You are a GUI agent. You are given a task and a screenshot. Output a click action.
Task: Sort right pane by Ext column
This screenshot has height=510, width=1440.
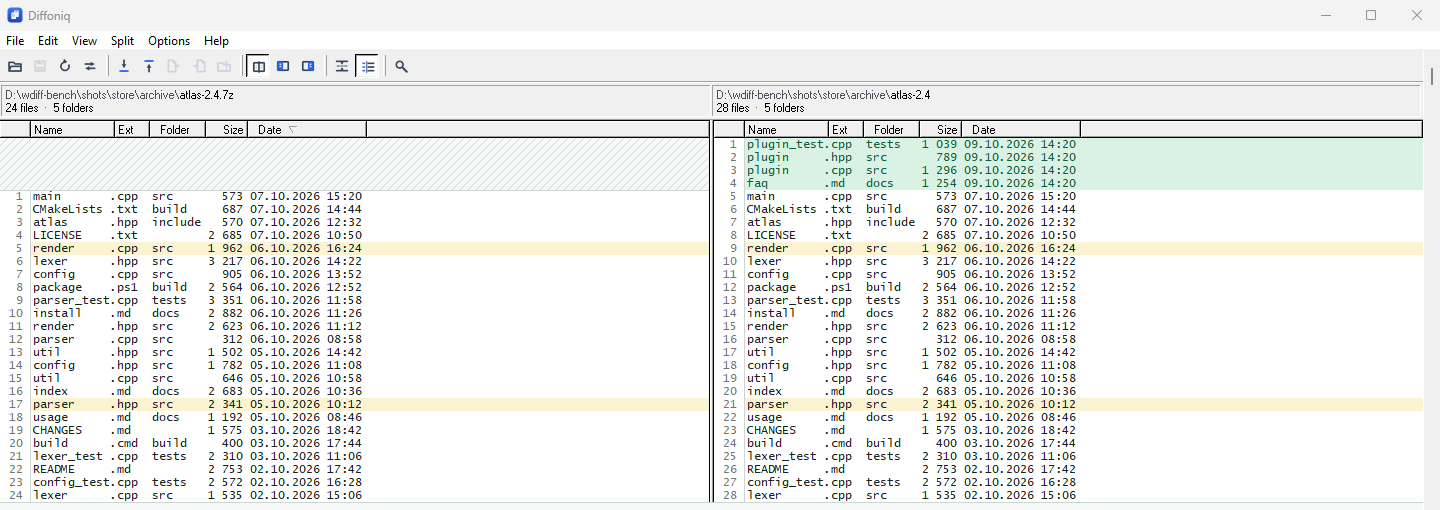coord(846,129)
